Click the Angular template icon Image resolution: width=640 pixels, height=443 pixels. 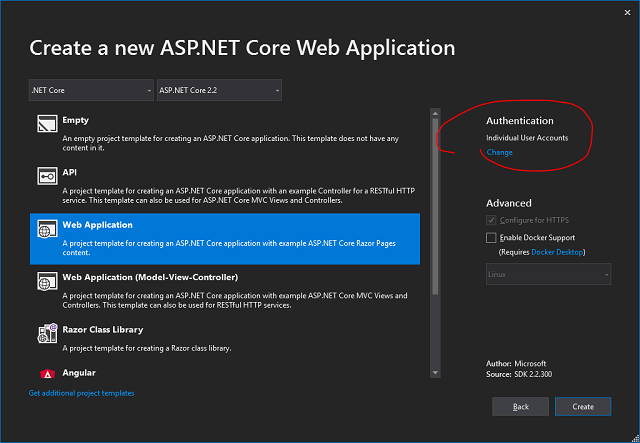pyautogui.click(x=46, y=373)
